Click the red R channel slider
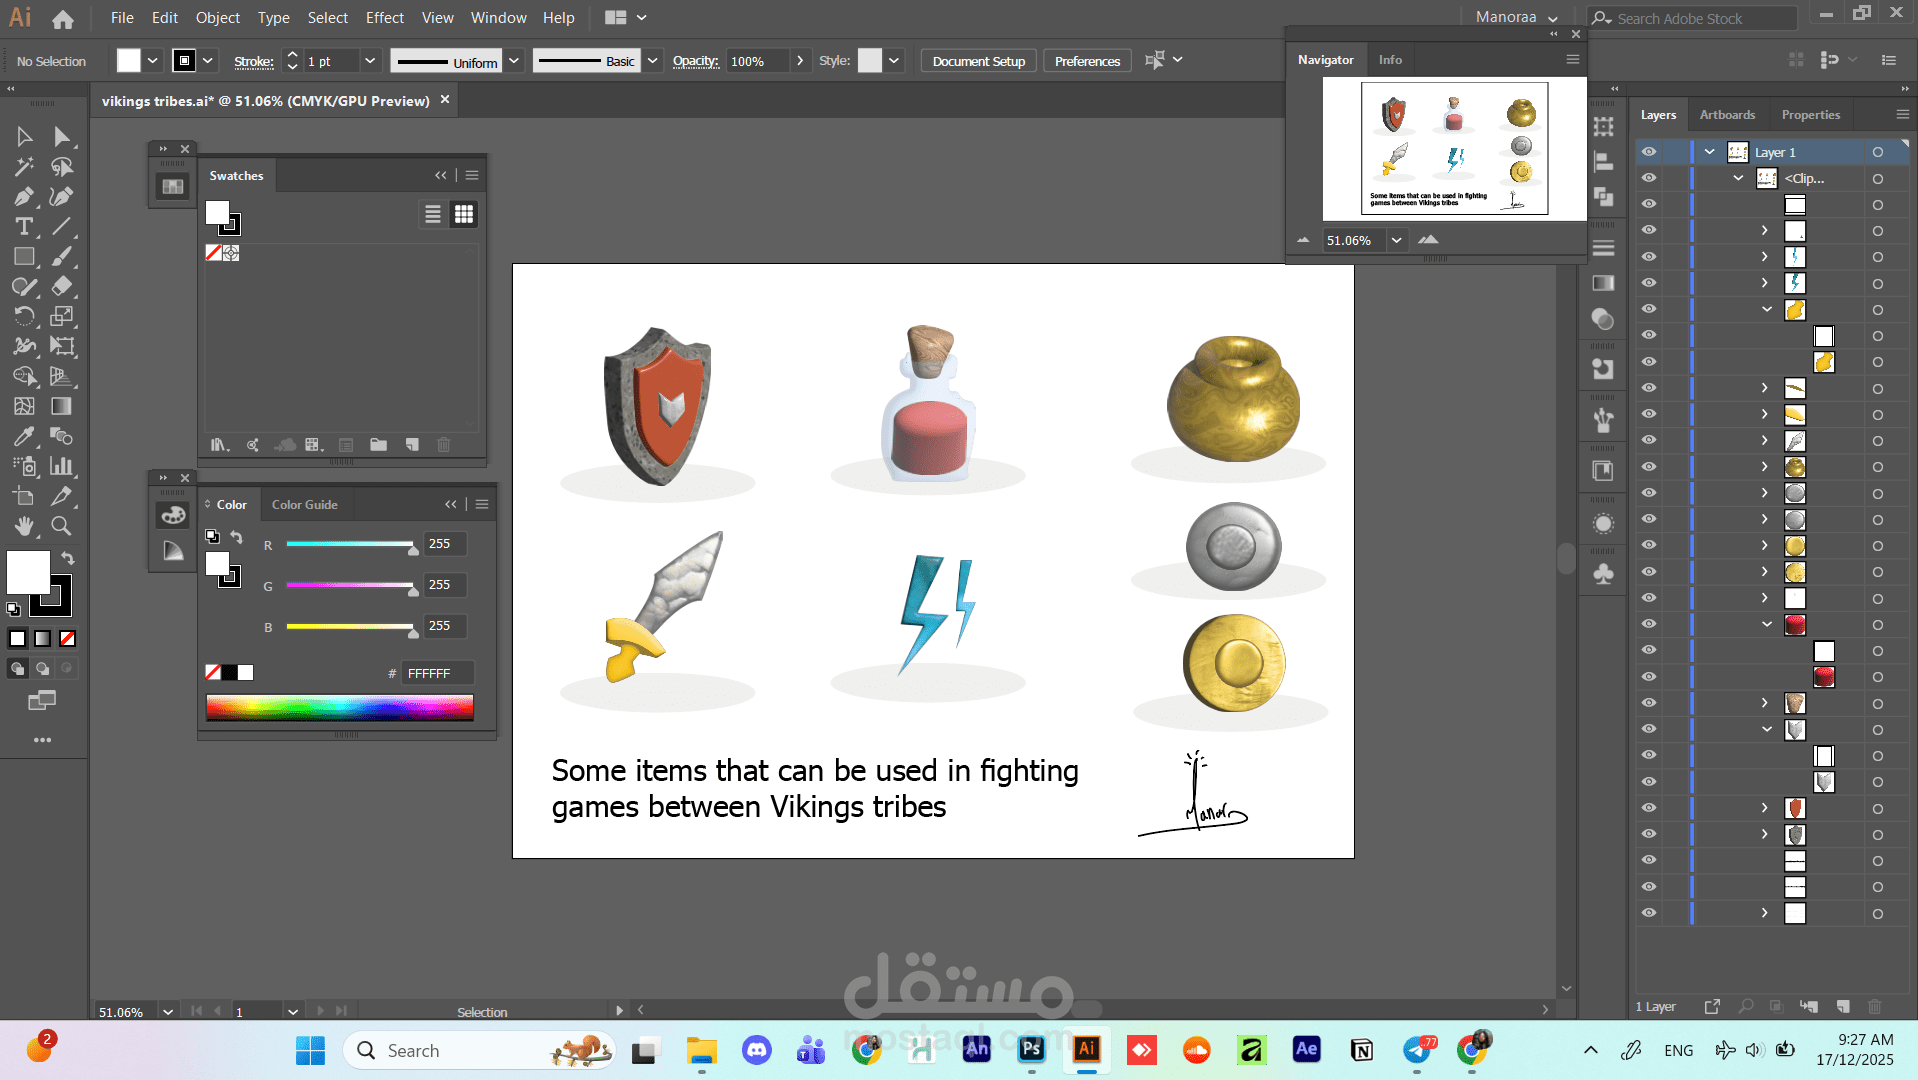Image resolution: width=1918 pixels, height=1080 pixels. (x=350, y=544)
